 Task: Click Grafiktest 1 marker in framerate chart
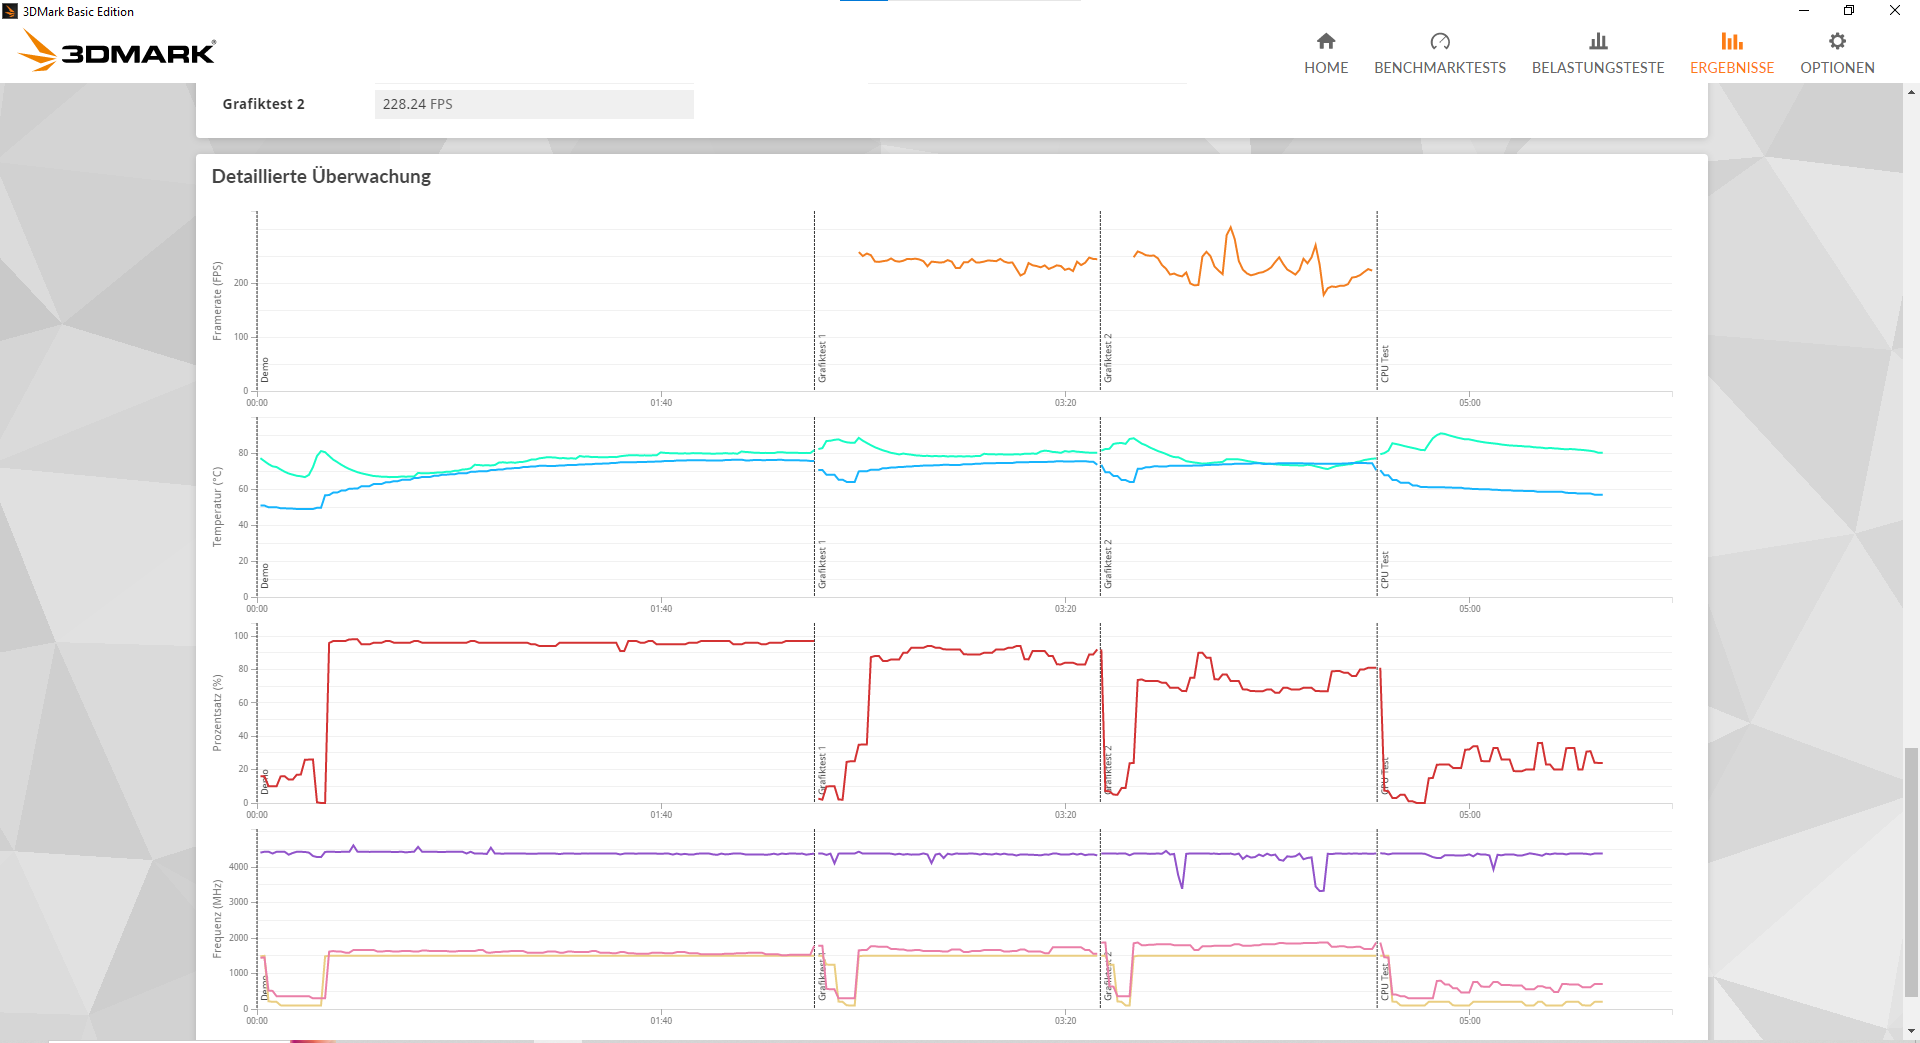pyautogui.click(x=822, y=359)
